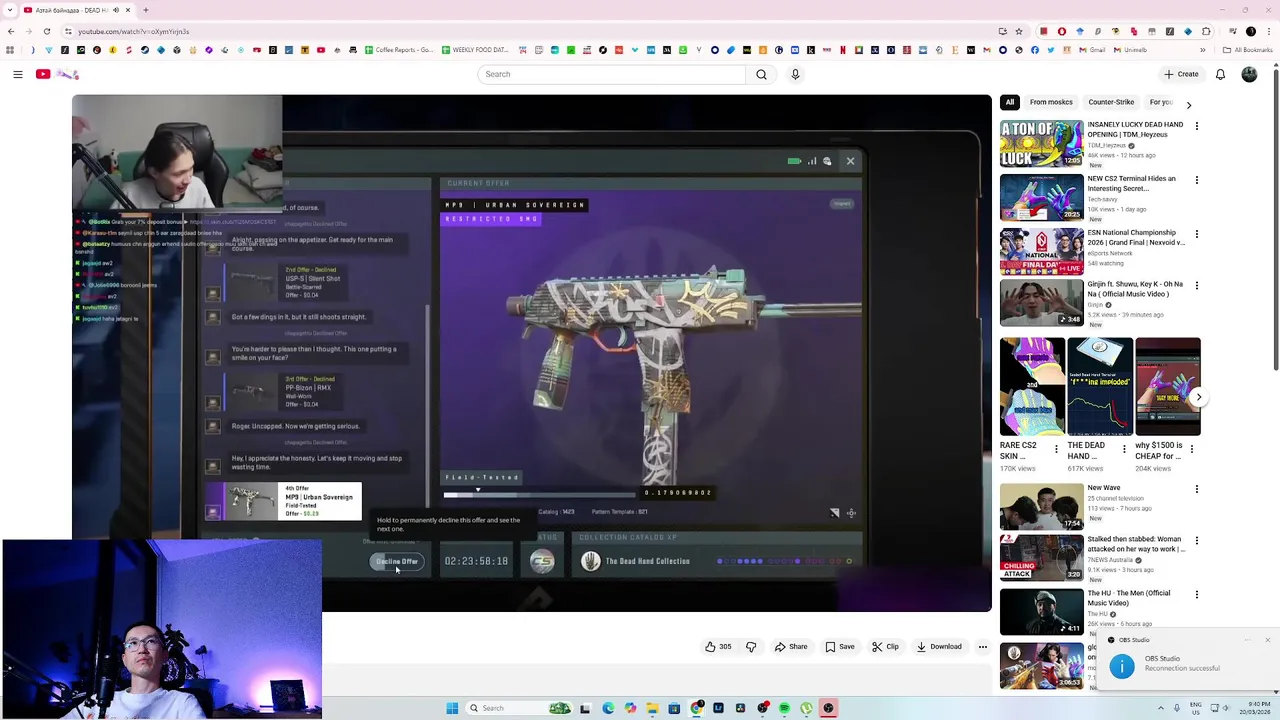
Task: Go to the YouTube home logo
Action: coord(57,74)
